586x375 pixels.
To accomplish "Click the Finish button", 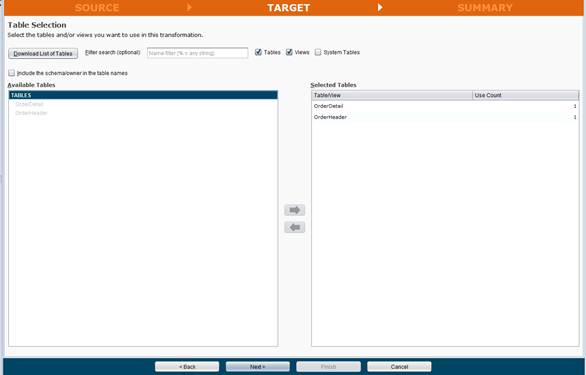I will coord(328,367).
